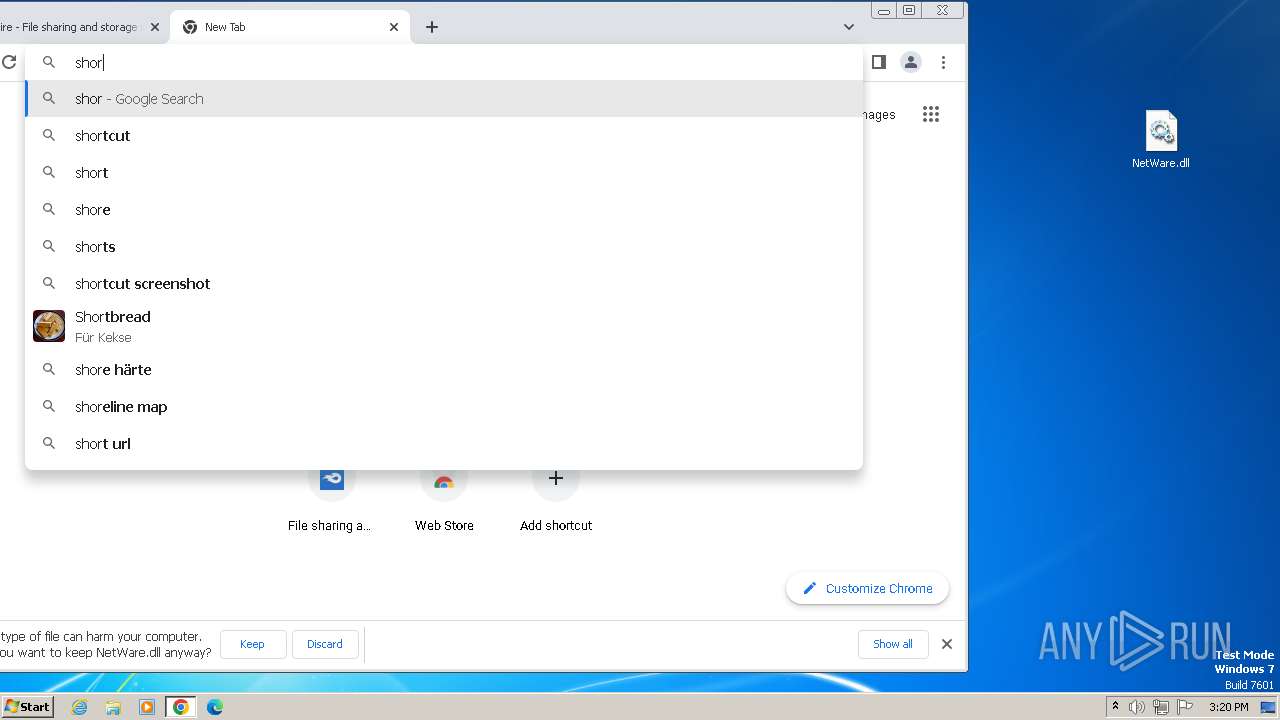Open the Action Center flag icon
1280x720 pixels.
click(x=1185, y=707)
